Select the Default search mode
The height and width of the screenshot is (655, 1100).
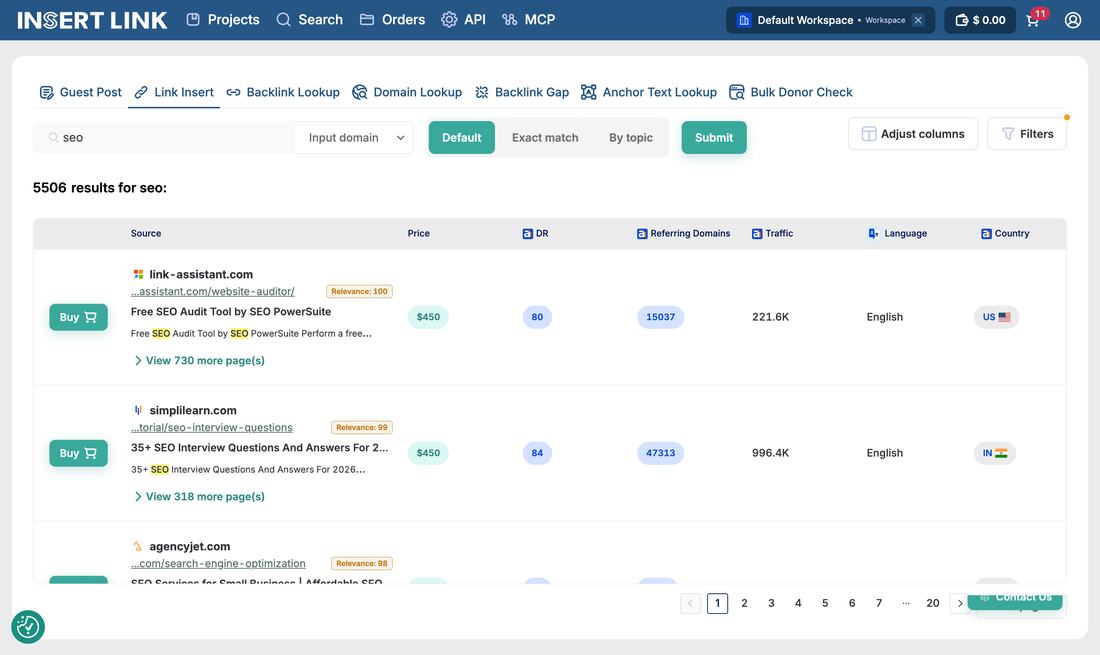coord(462,137)
